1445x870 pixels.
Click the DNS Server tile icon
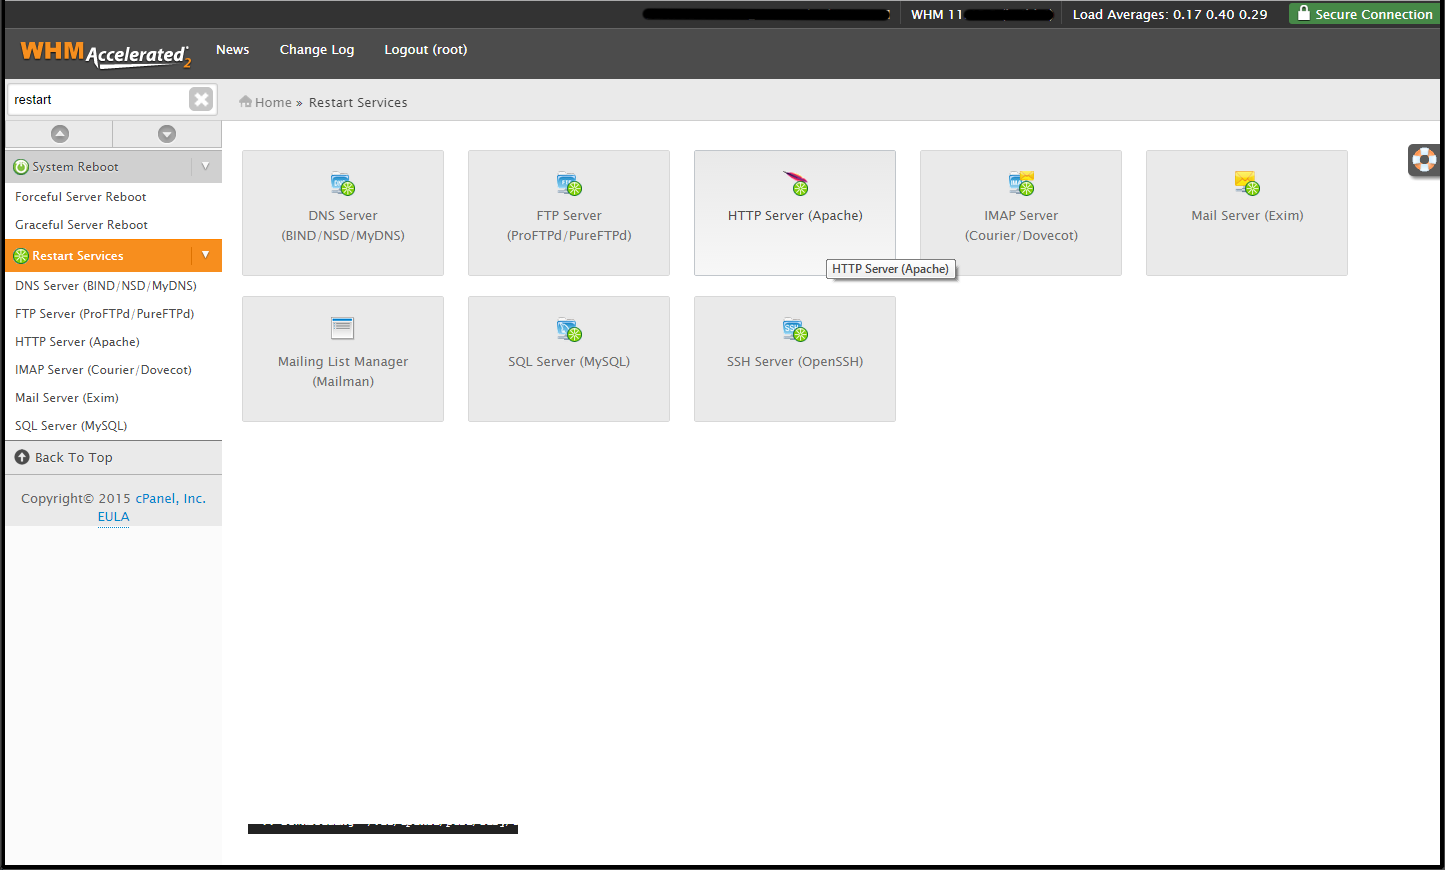point(343,184)
